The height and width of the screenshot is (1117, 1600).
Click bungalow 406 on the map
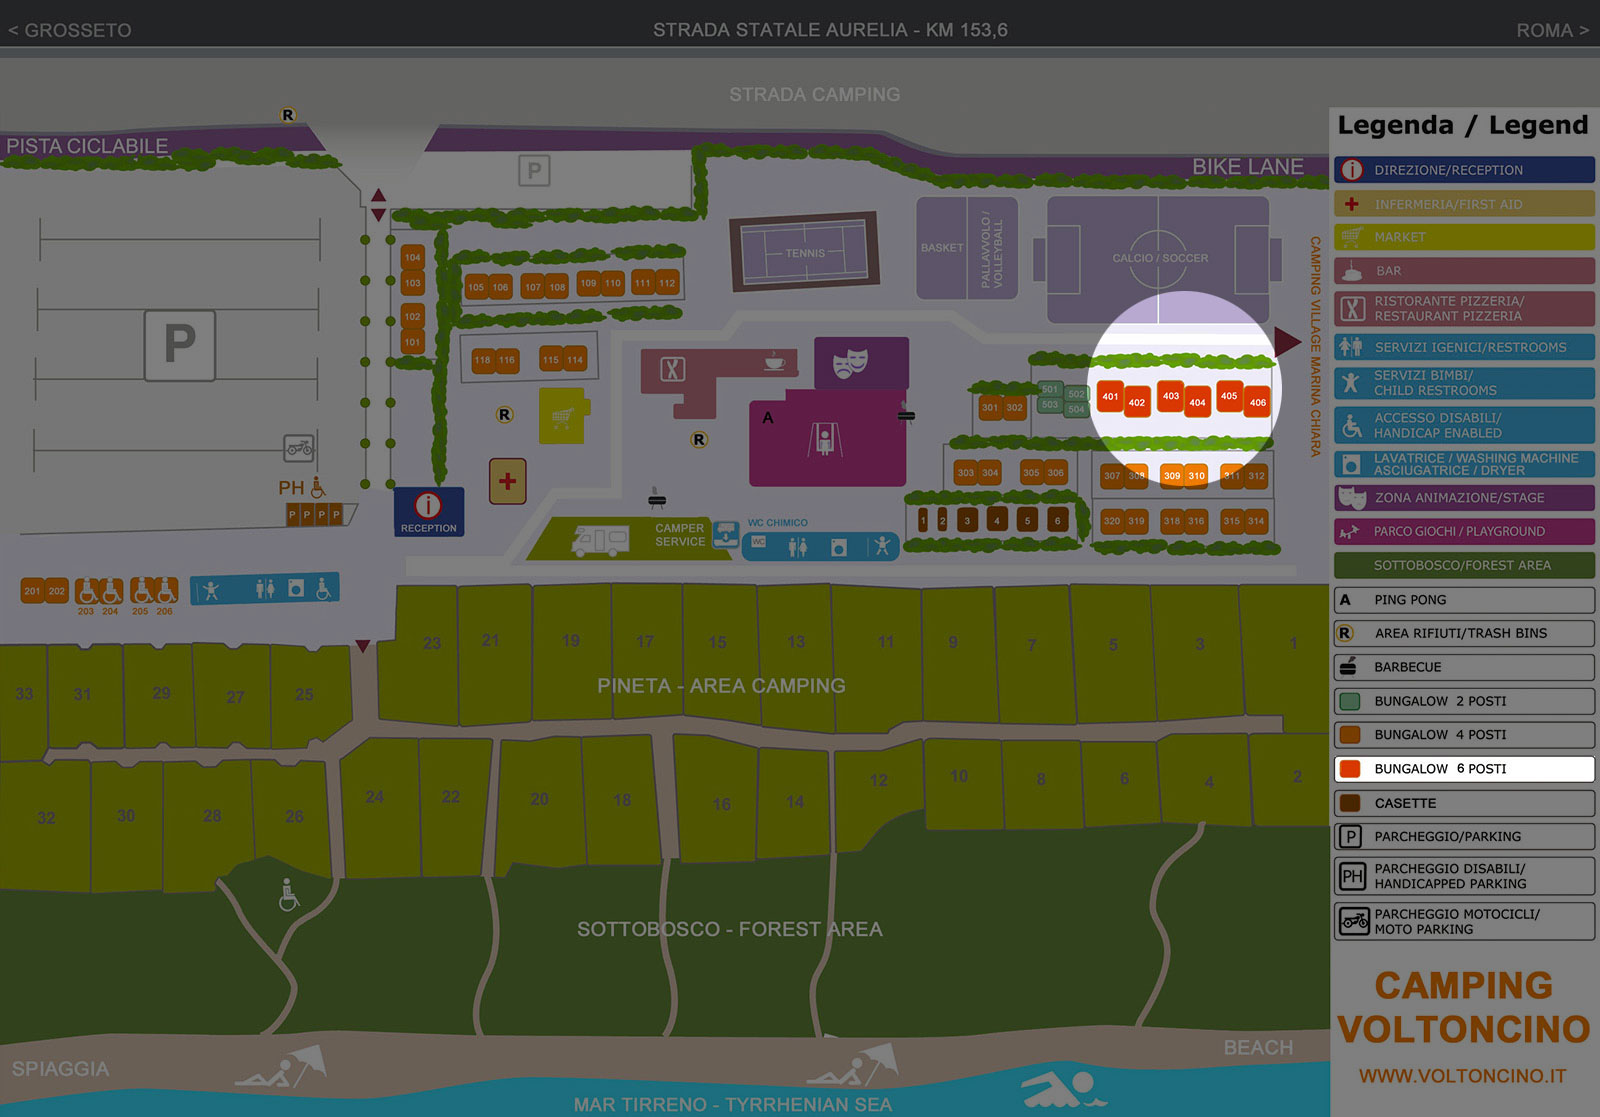pyautogui.click(x=1258, y=402)
